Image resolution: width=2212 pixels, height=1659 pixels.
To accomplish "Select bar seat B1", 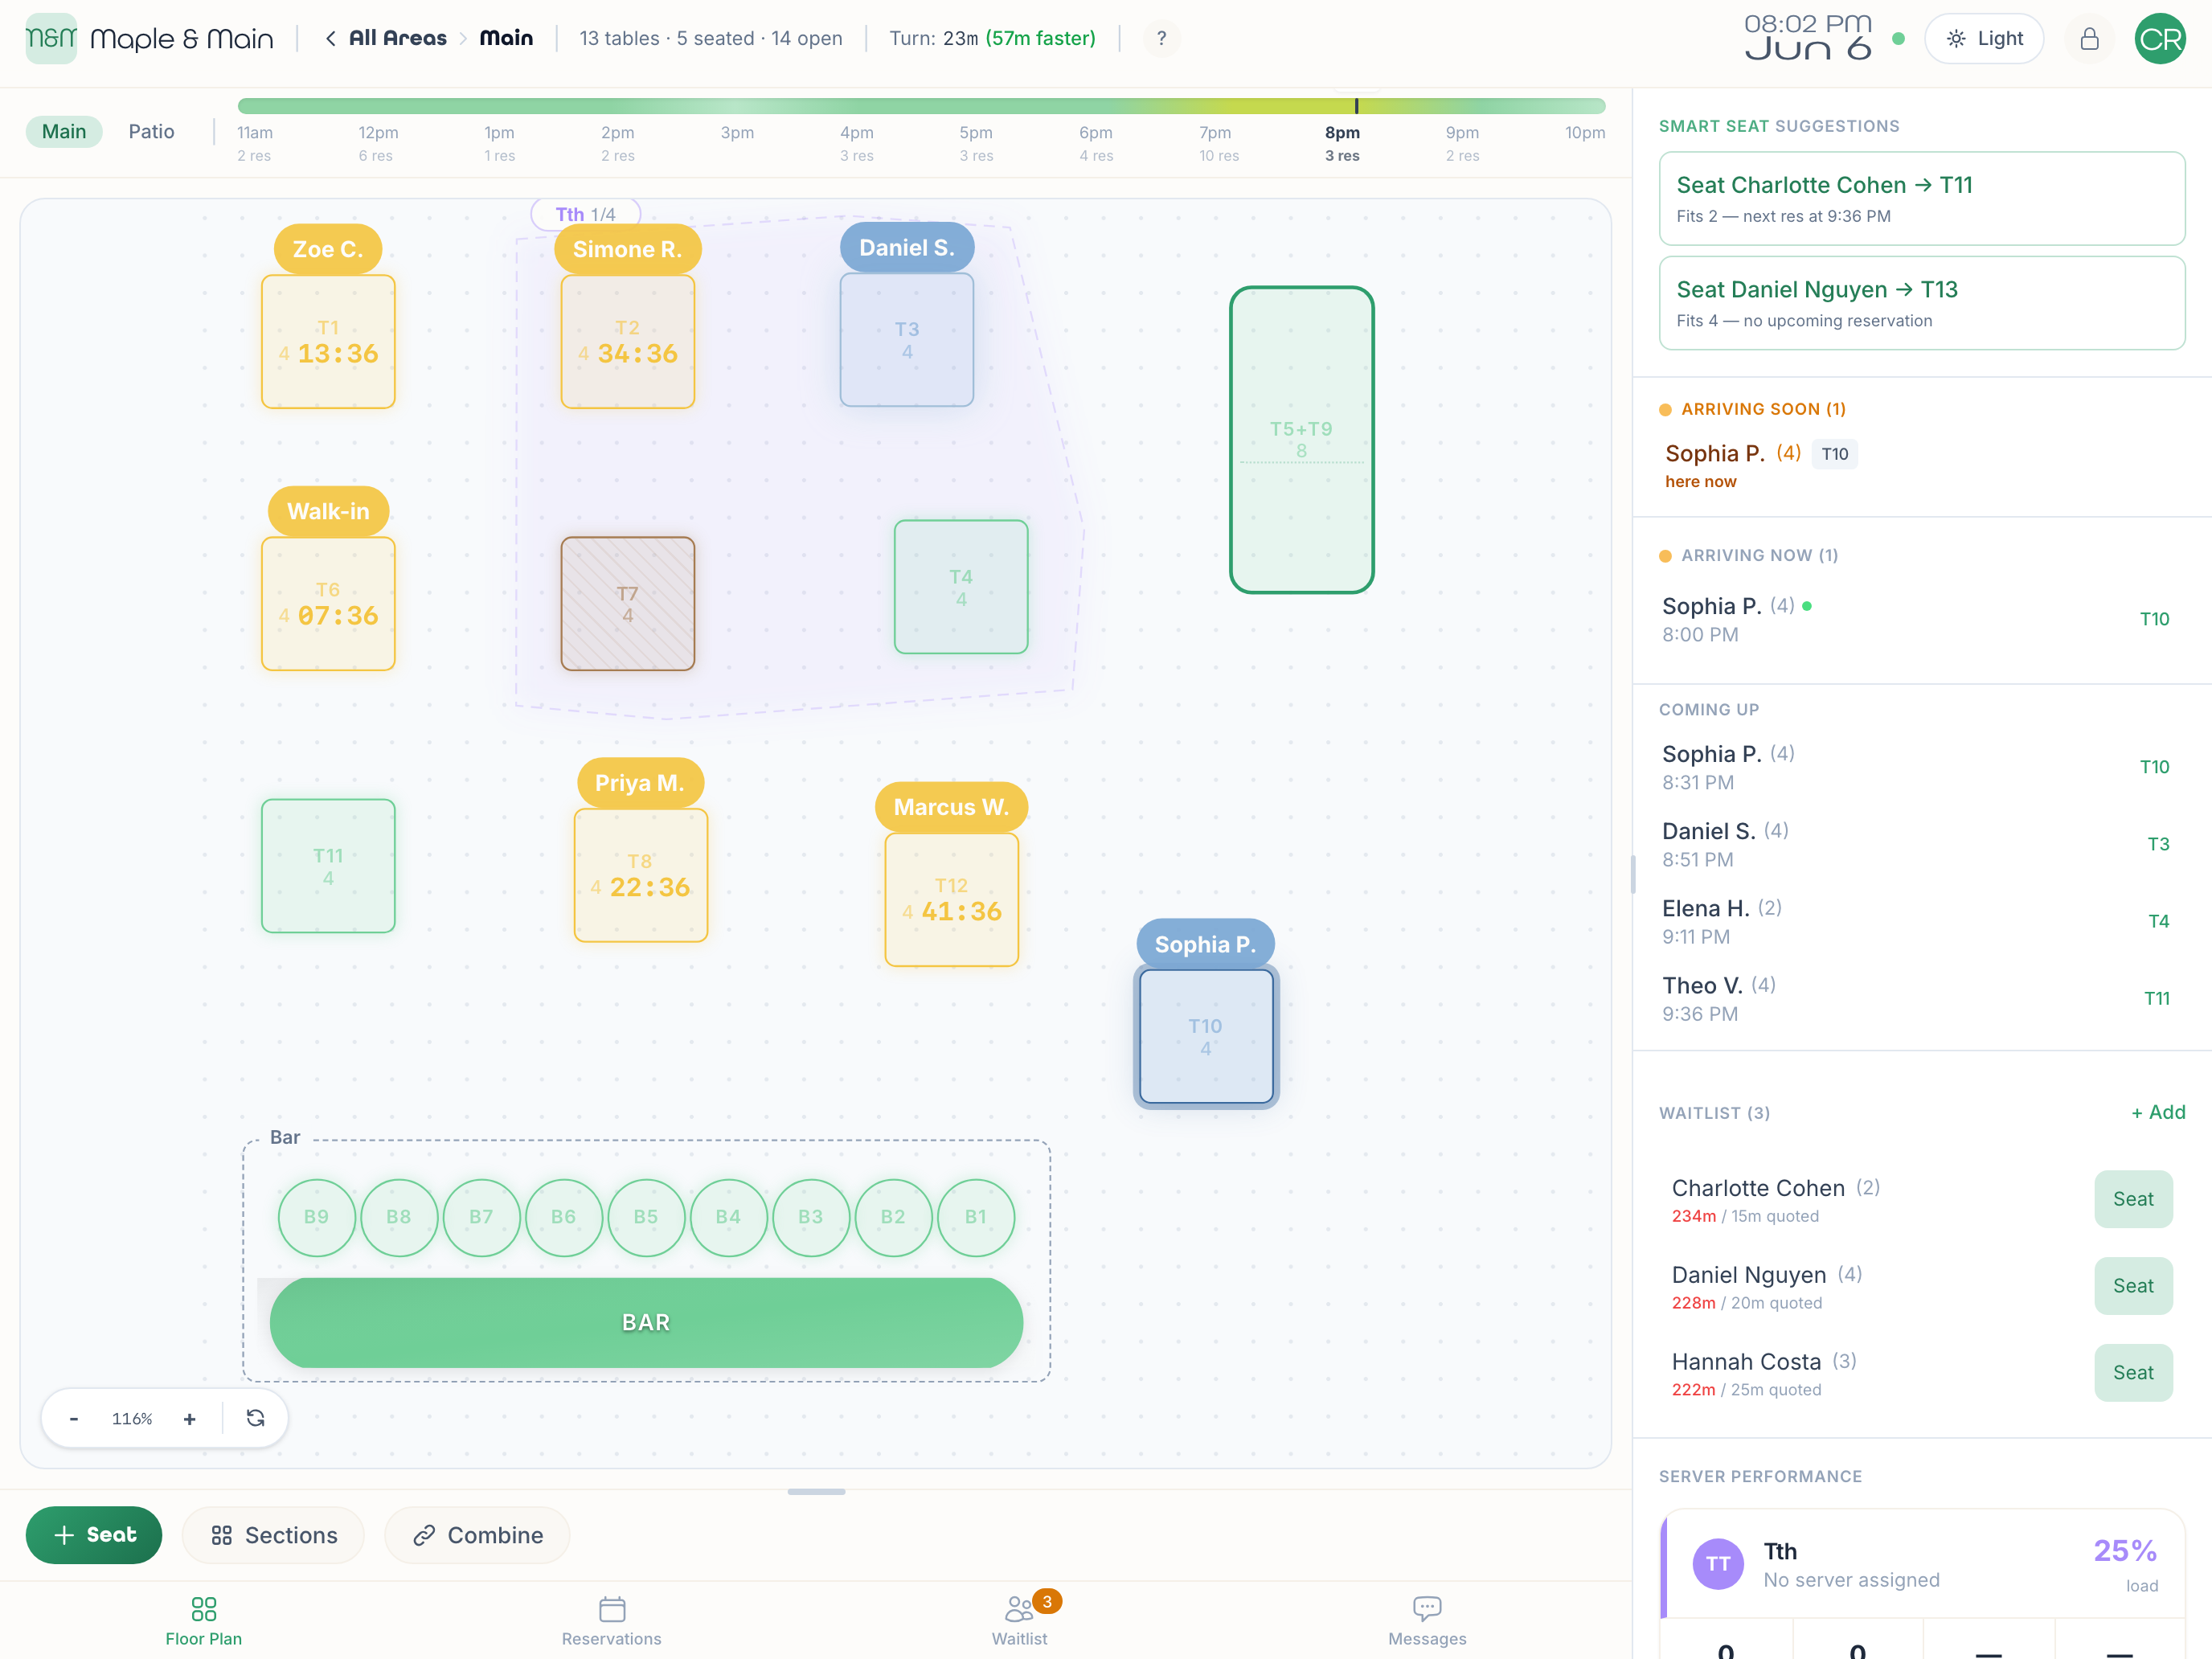I will (x=975, y=1217).
